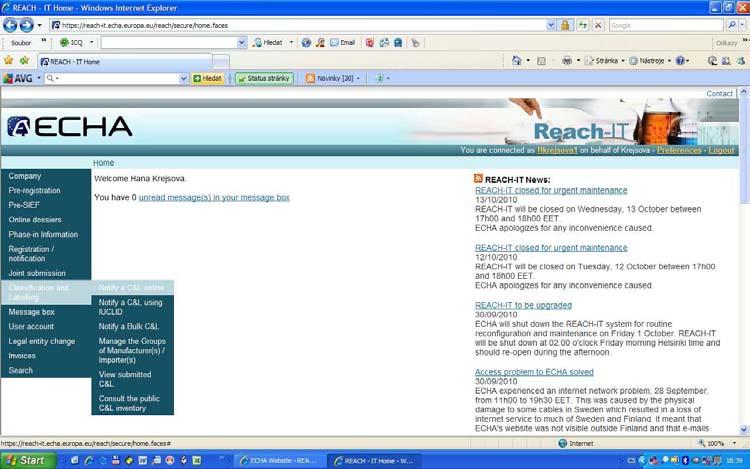Screen dimensions: 750x469
Task: Click the ECHA logo in page header
Action: 70,127
